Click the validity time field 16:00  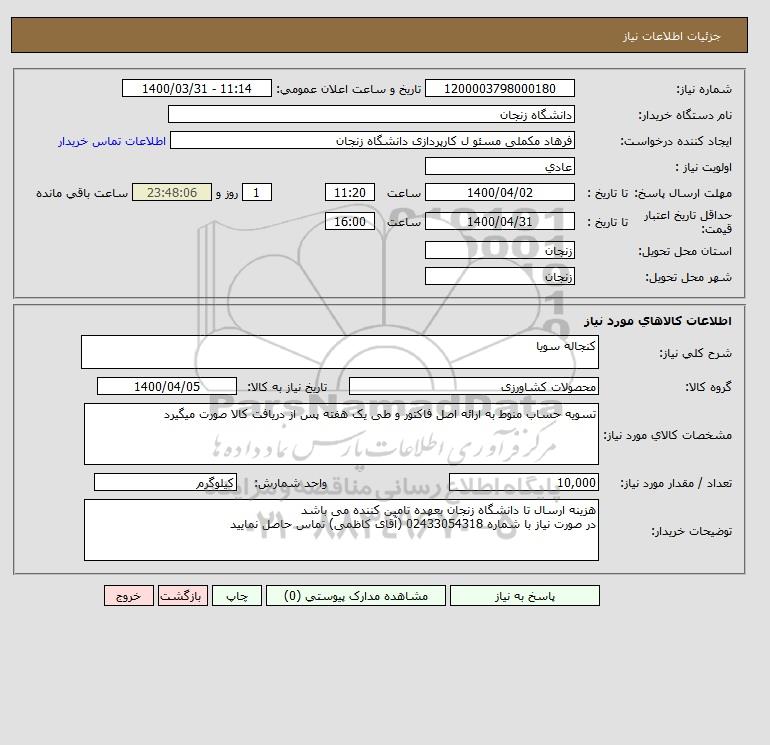[x=350, y=221]
